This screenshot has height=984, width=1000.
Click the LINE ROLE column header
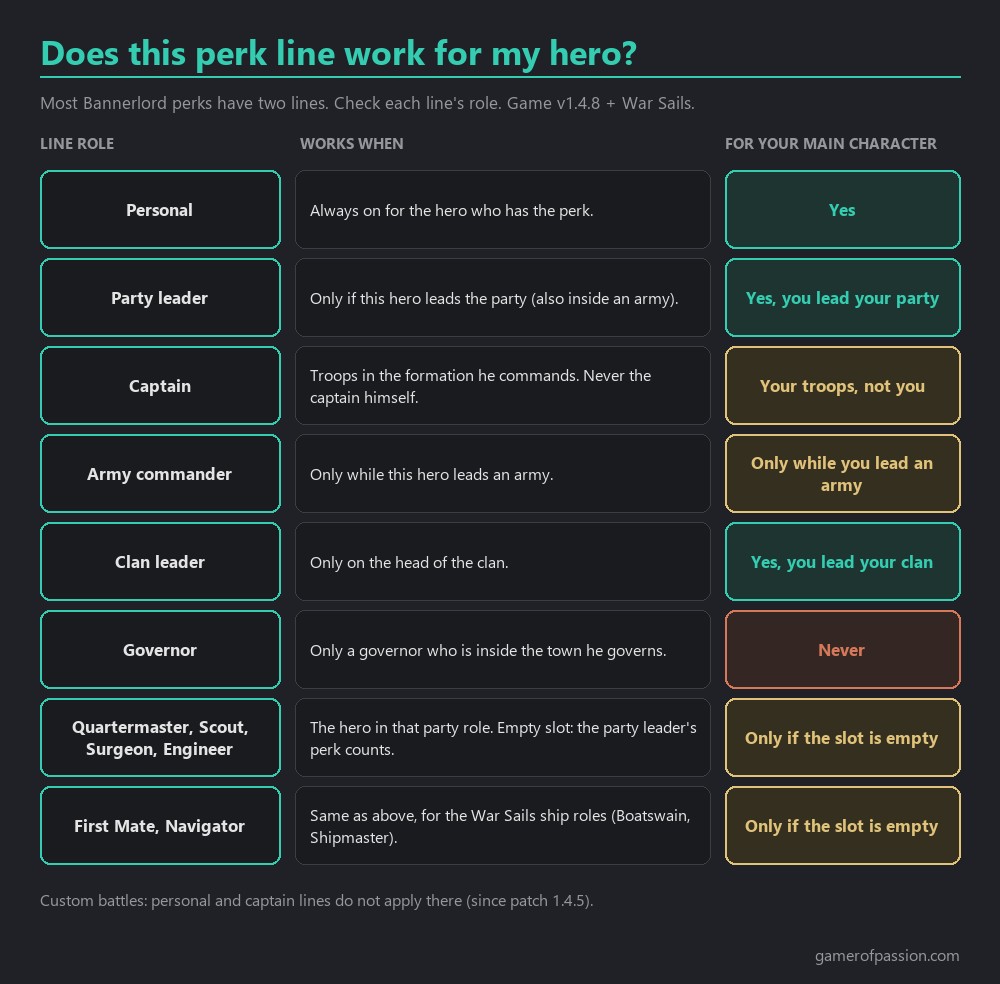(77, 144)
